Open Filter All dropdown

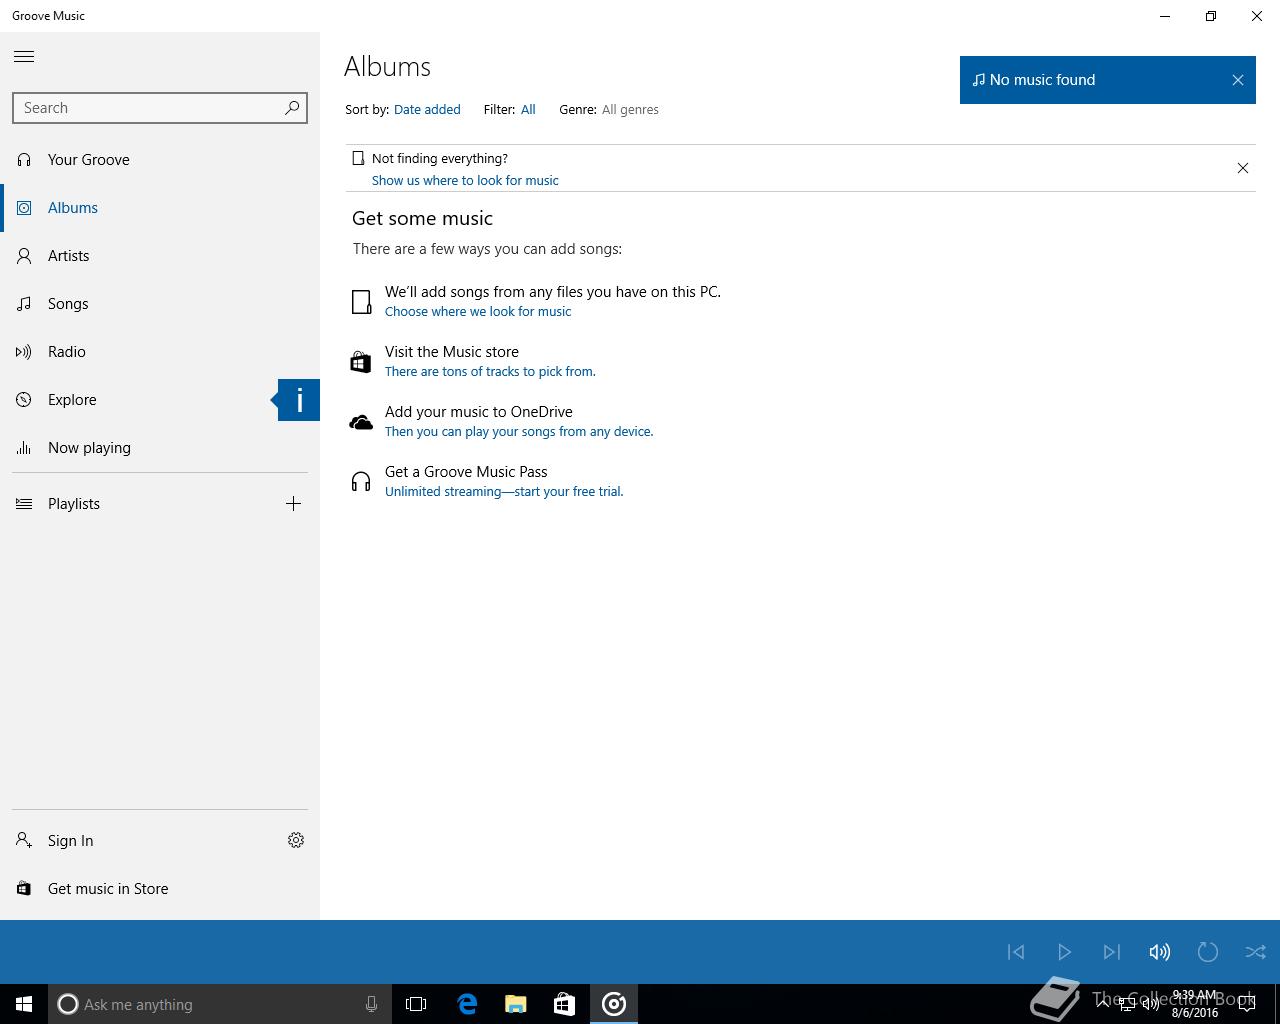click(x=528, y=110)
